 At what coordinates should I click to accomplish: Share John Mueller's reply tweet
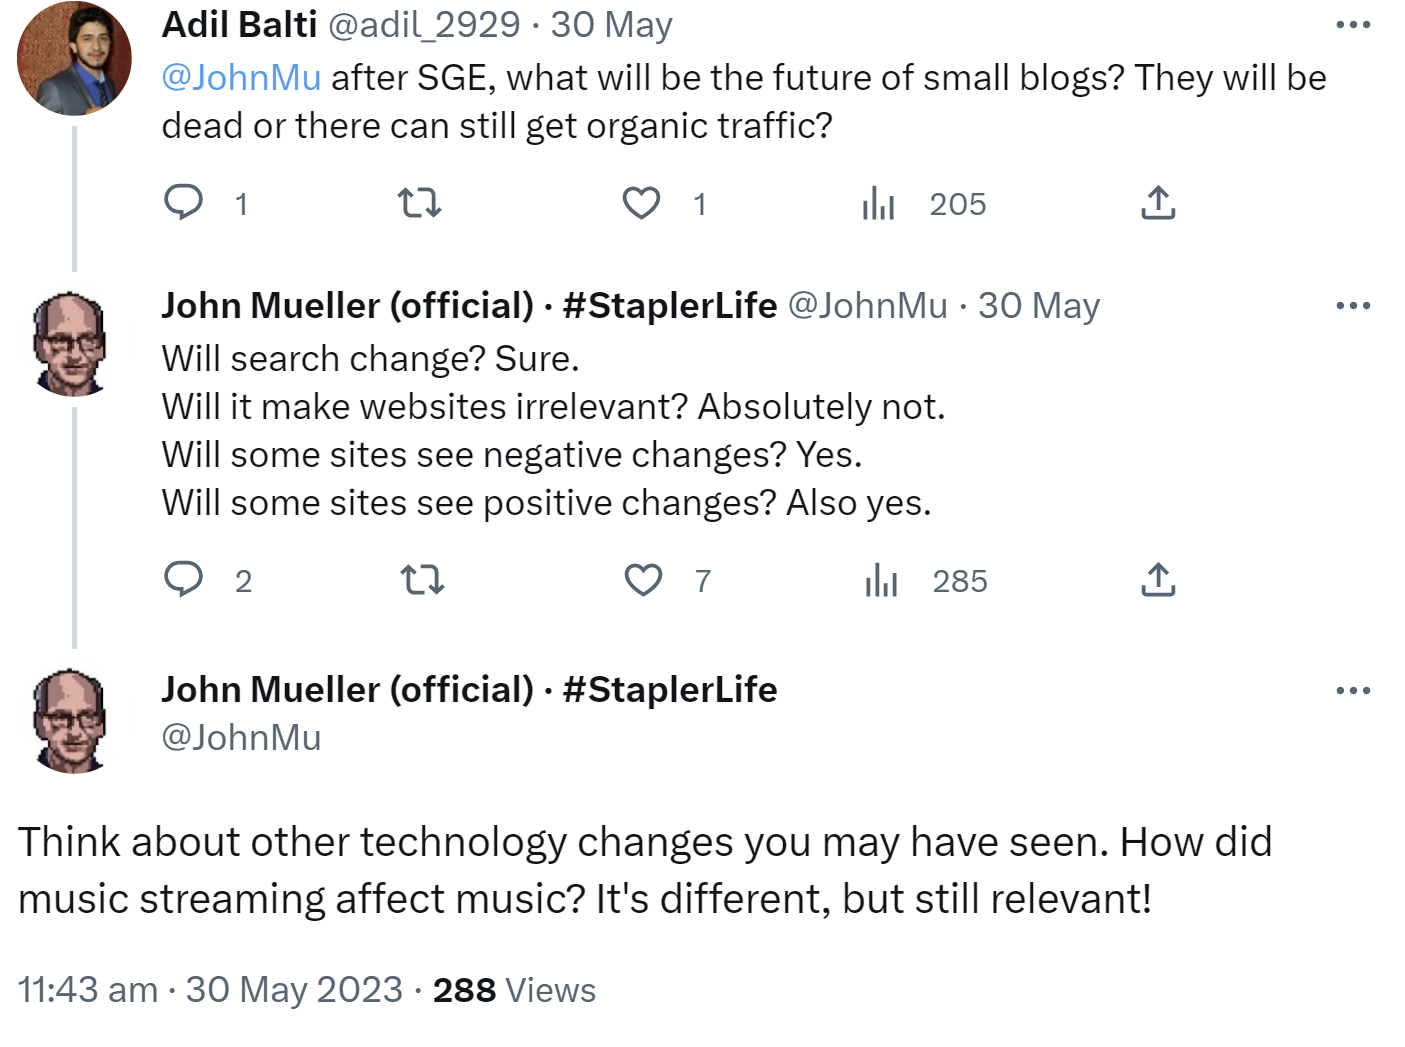pos(1157,579)
